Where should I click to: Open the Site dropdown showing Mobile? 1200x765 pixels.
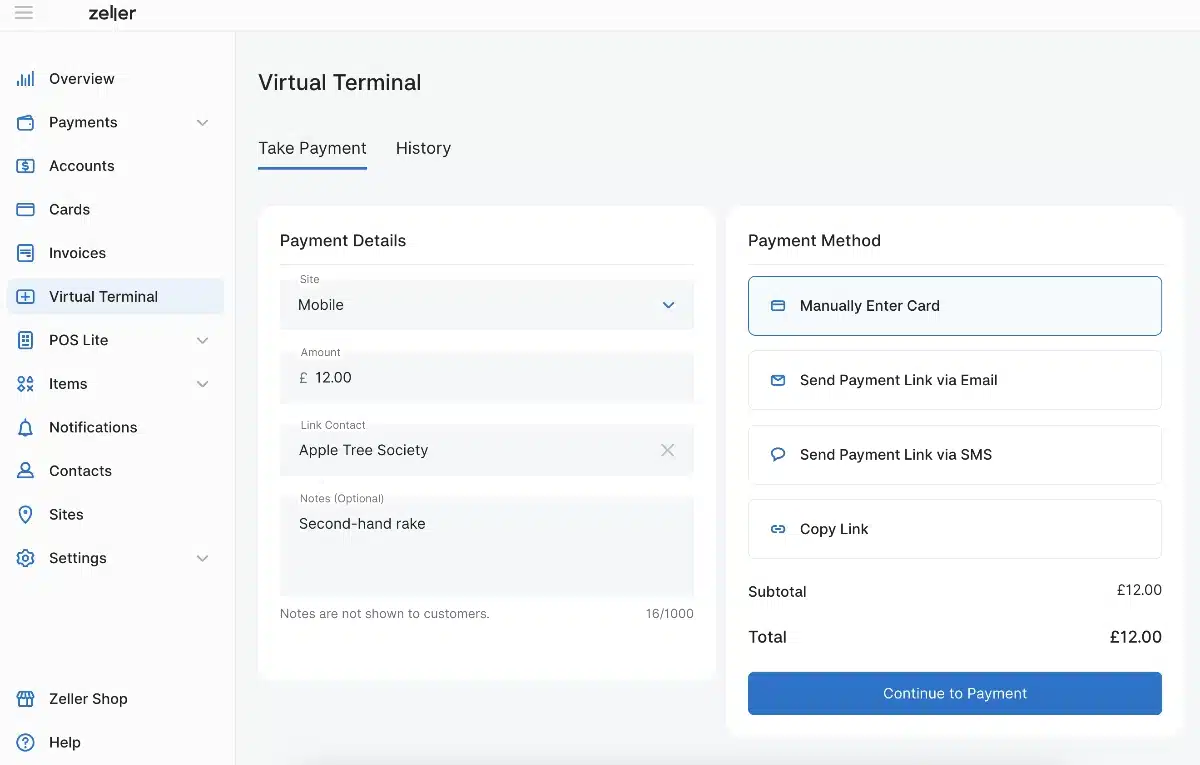coord(487,304)
